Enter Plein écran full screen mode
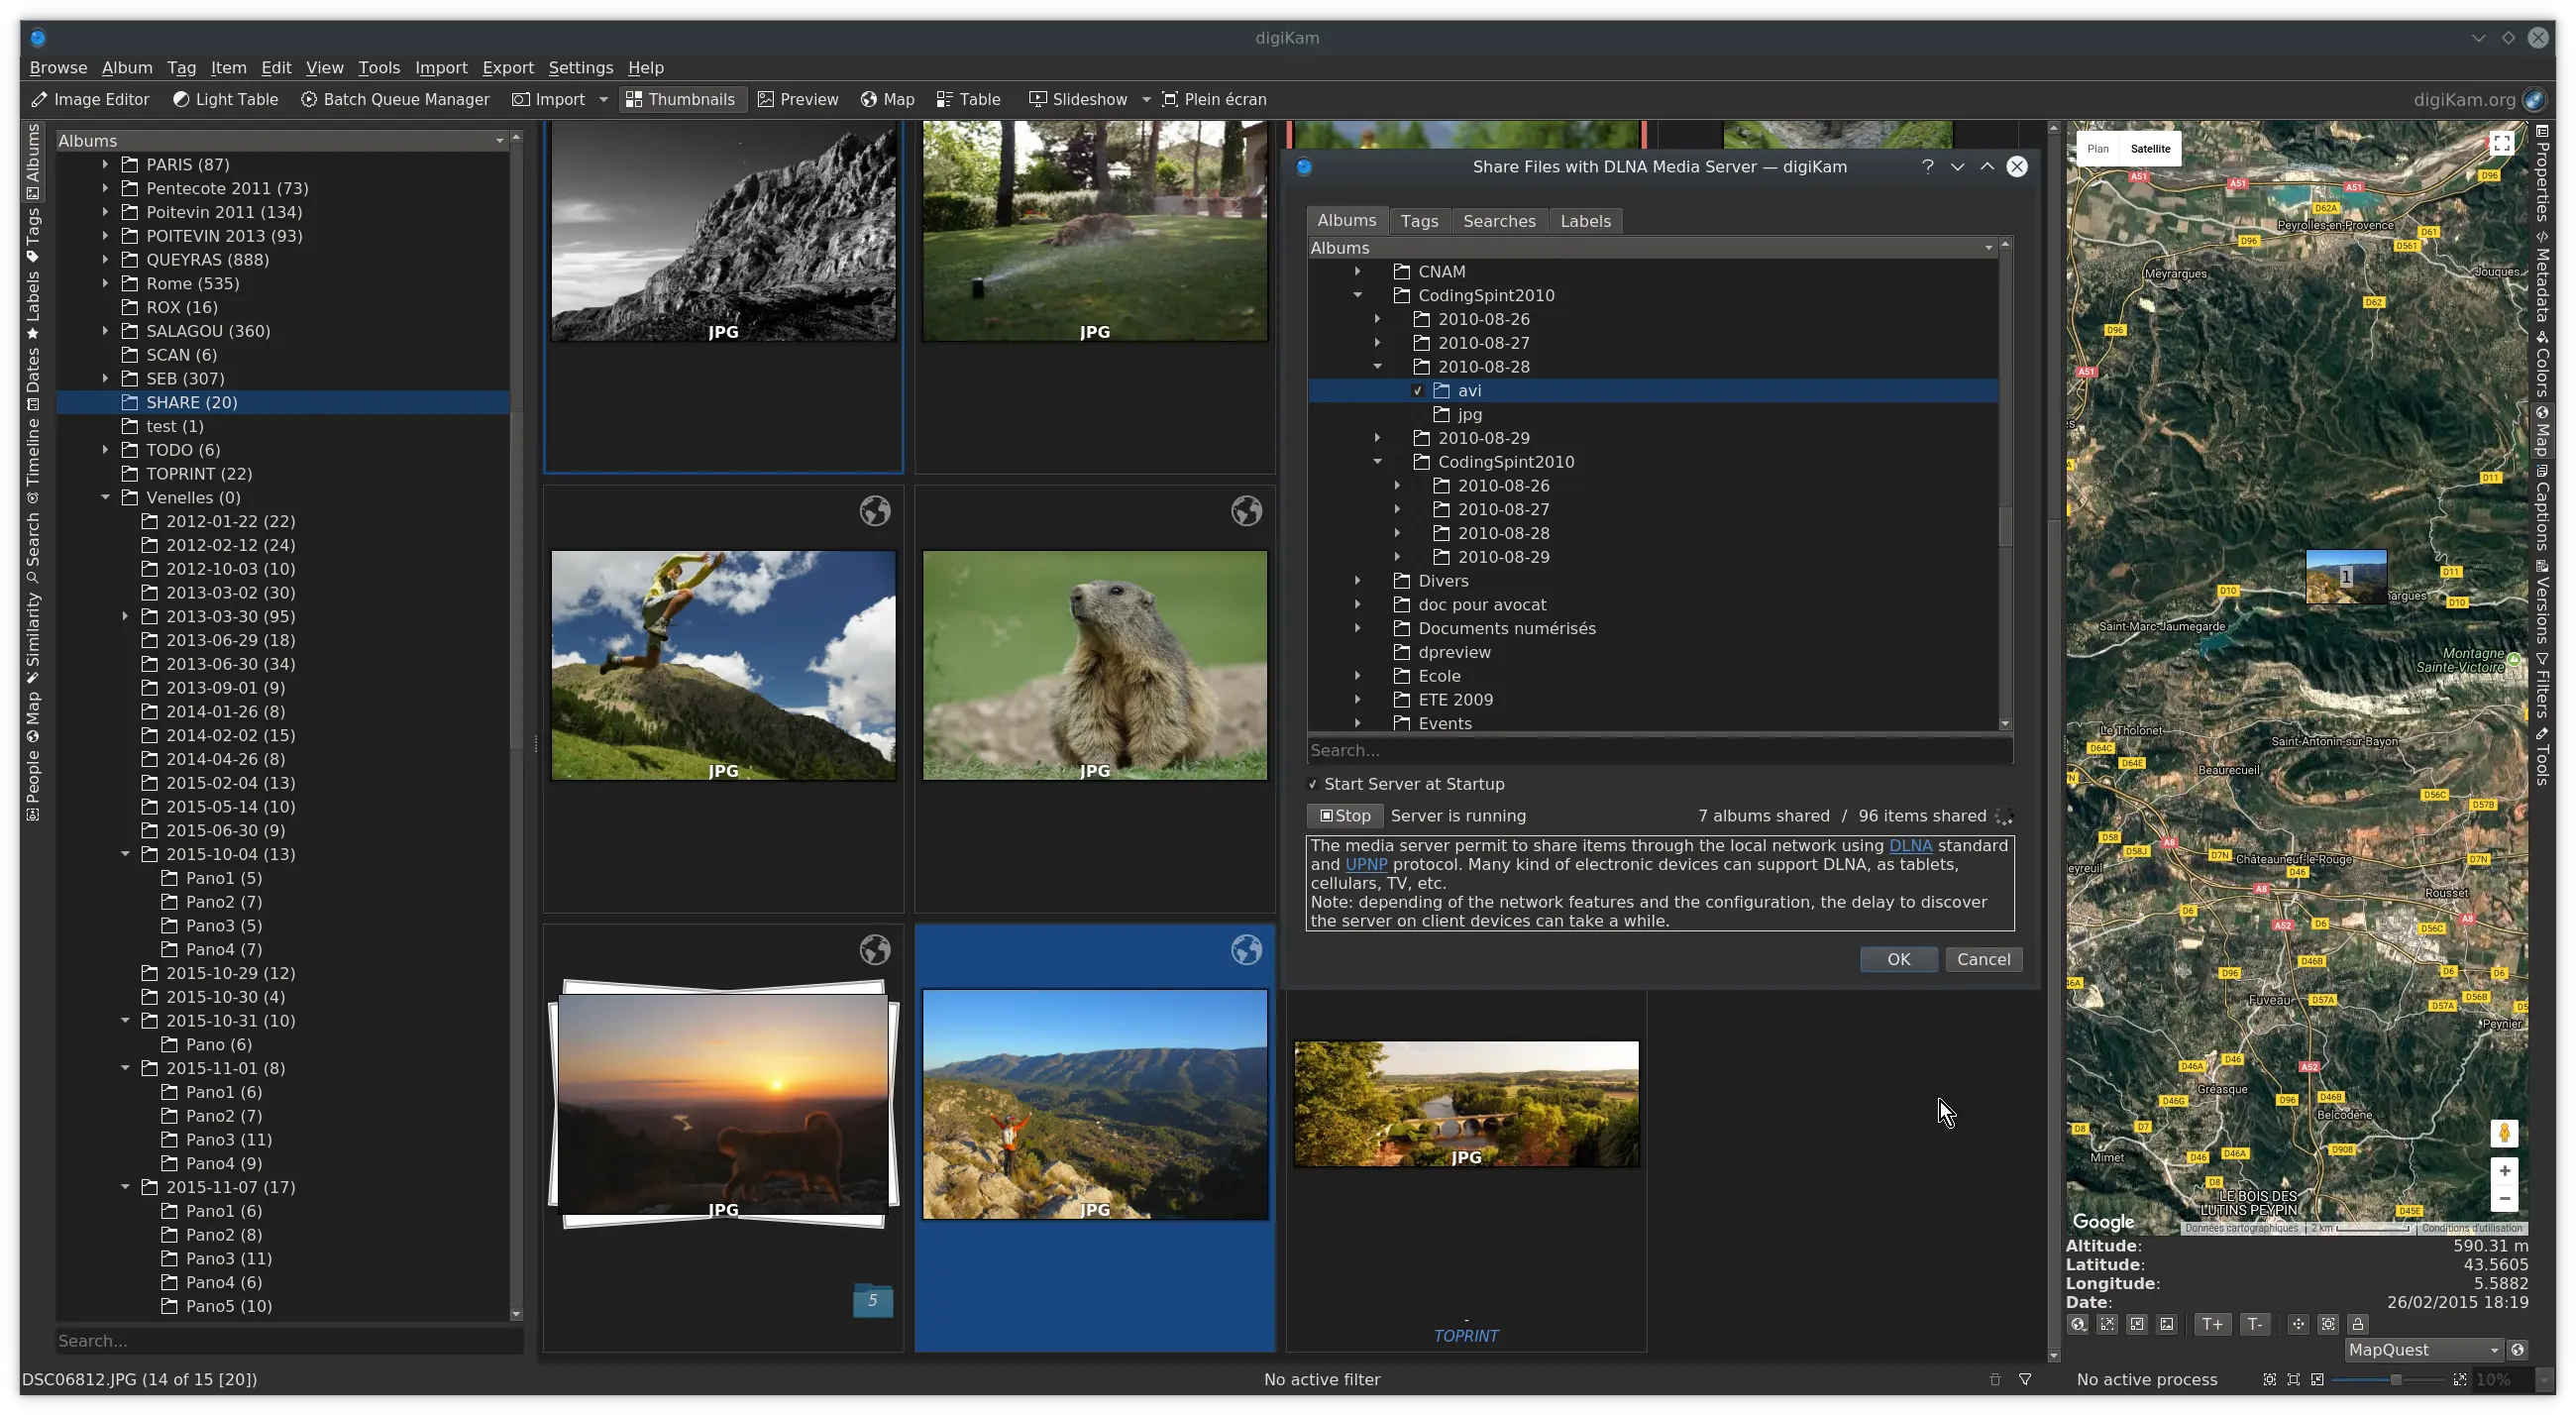Screen dimensions: 2576x1415 tap(1214, 99)
